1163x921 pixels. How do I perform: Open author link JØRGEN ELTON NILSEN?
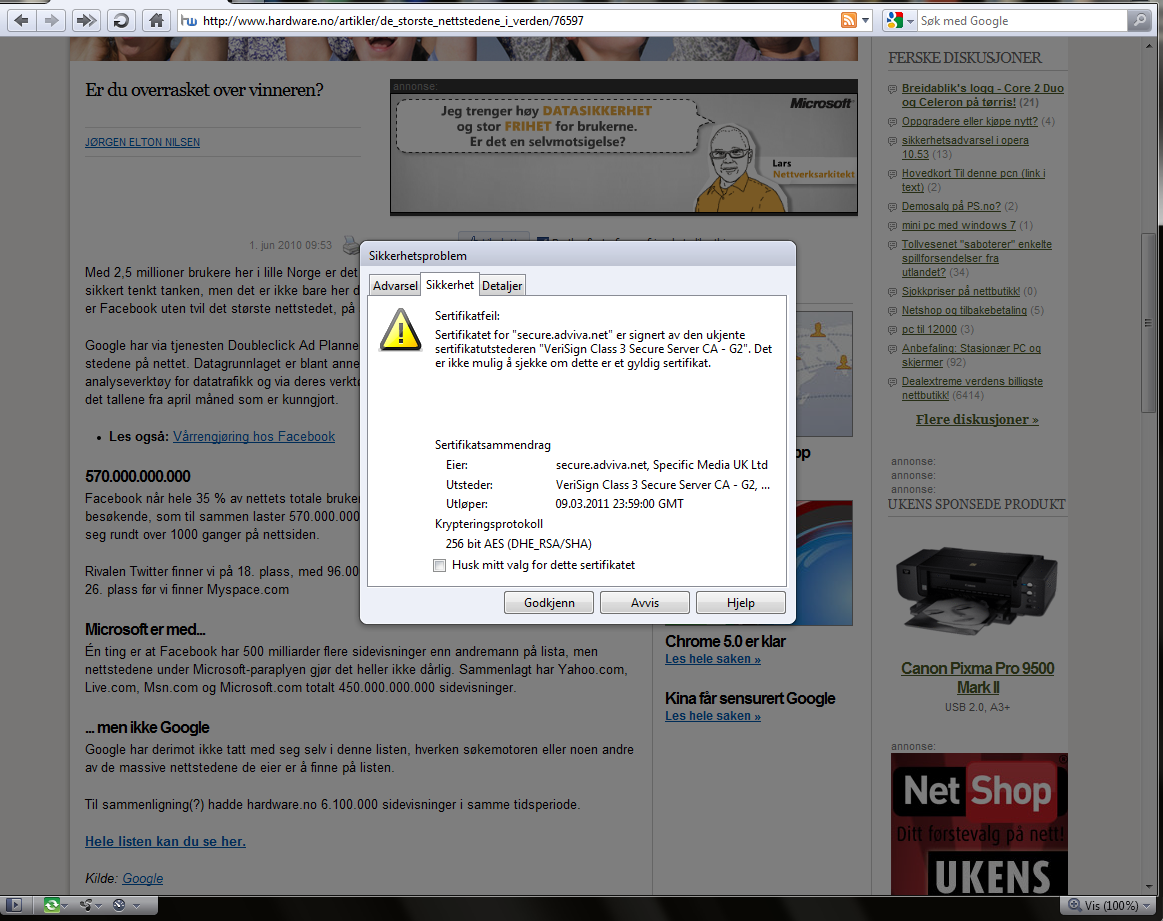(x=142, y=142)
